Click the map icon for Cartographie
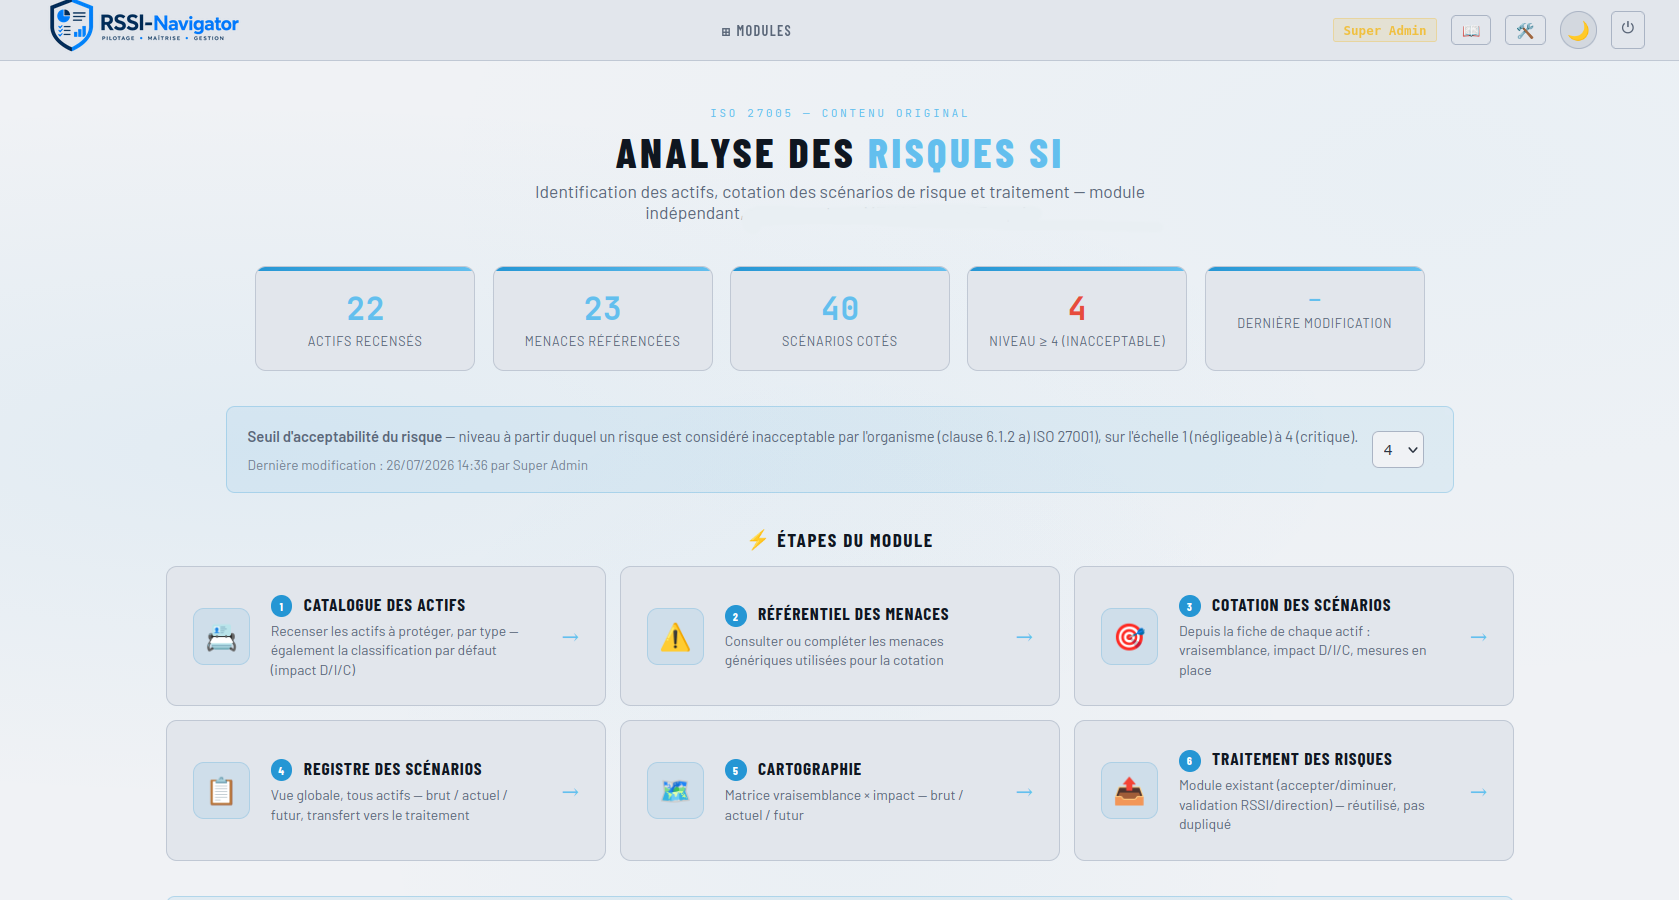Viewport: 1679px width, 900px height. click(675, 791)
